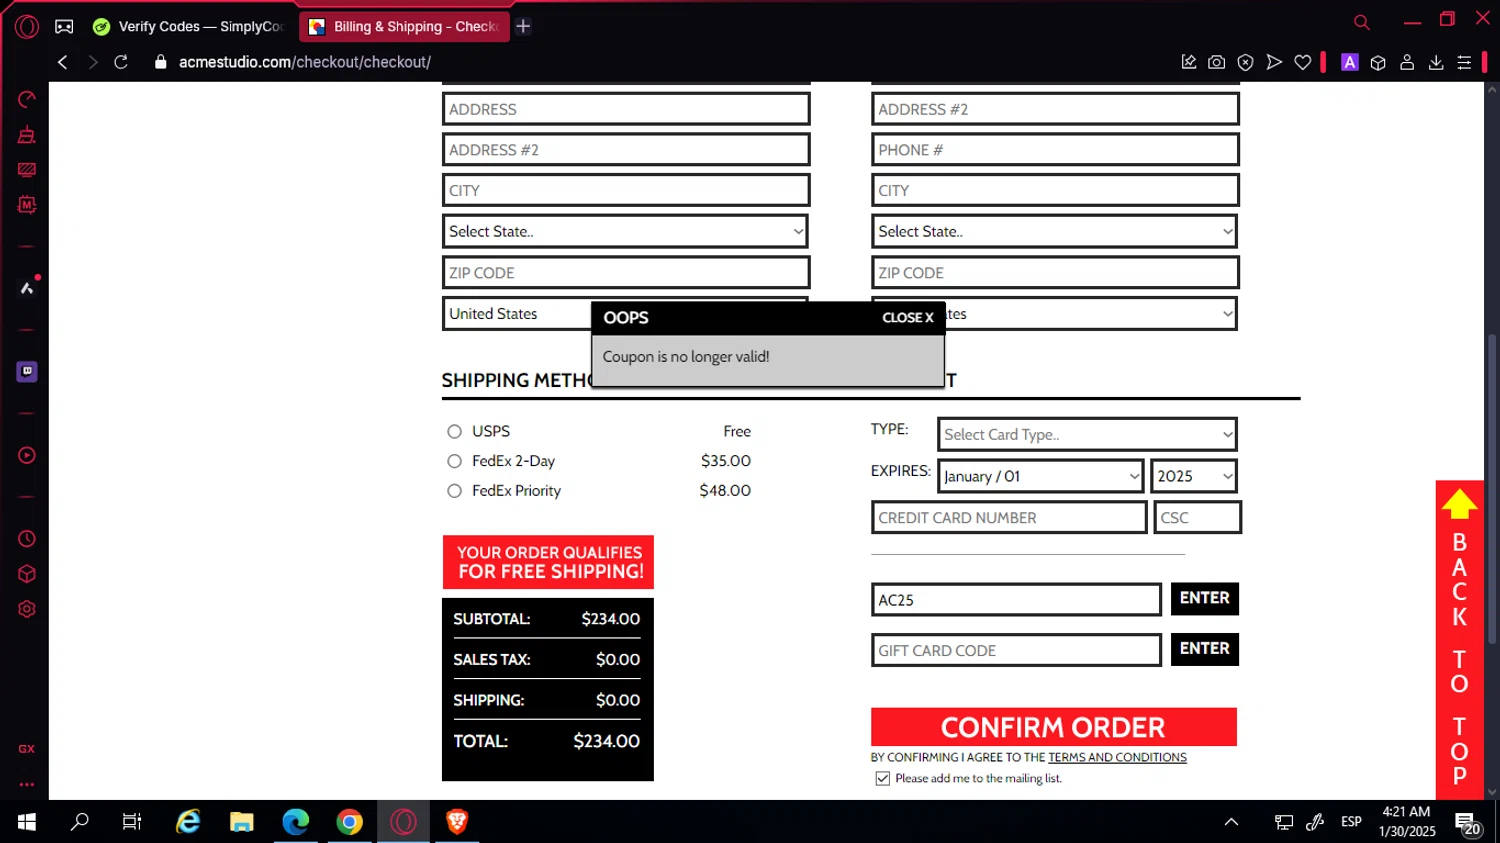Open the Twitch sidebar icon
This screenshot has height=843, width=1500.
point(27,371)
